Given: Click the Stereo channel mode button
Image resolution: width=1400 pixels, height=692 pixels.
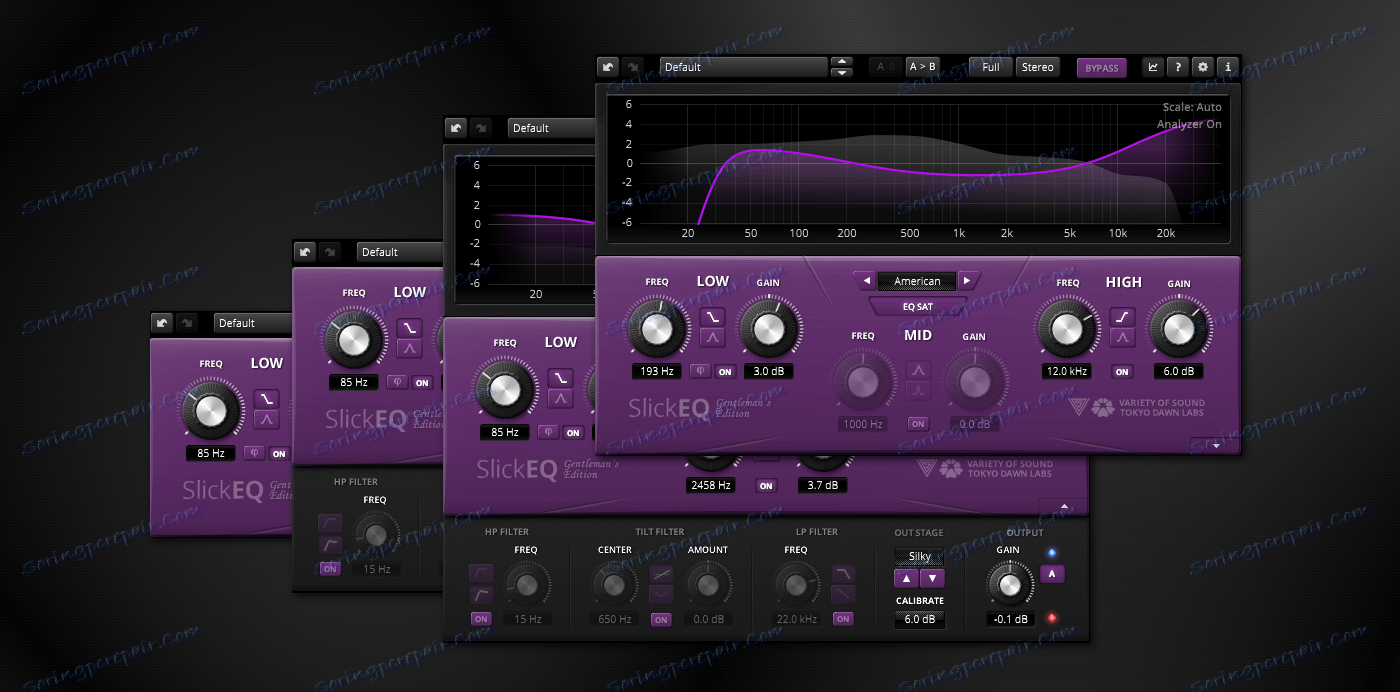Looking at the screenshot, I should [1038, 67].
